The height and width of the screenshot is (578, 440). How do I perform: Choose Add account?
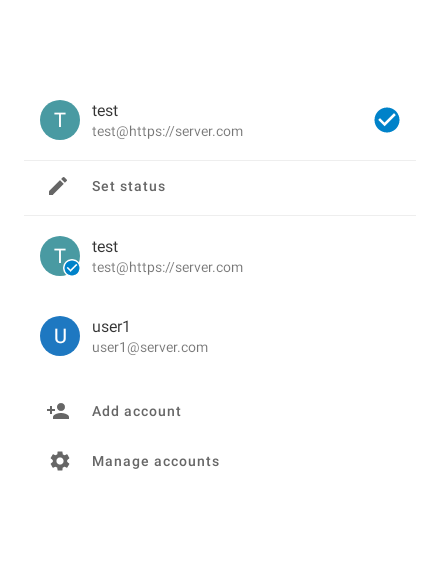pyautogui.click(x=220, y=411)
